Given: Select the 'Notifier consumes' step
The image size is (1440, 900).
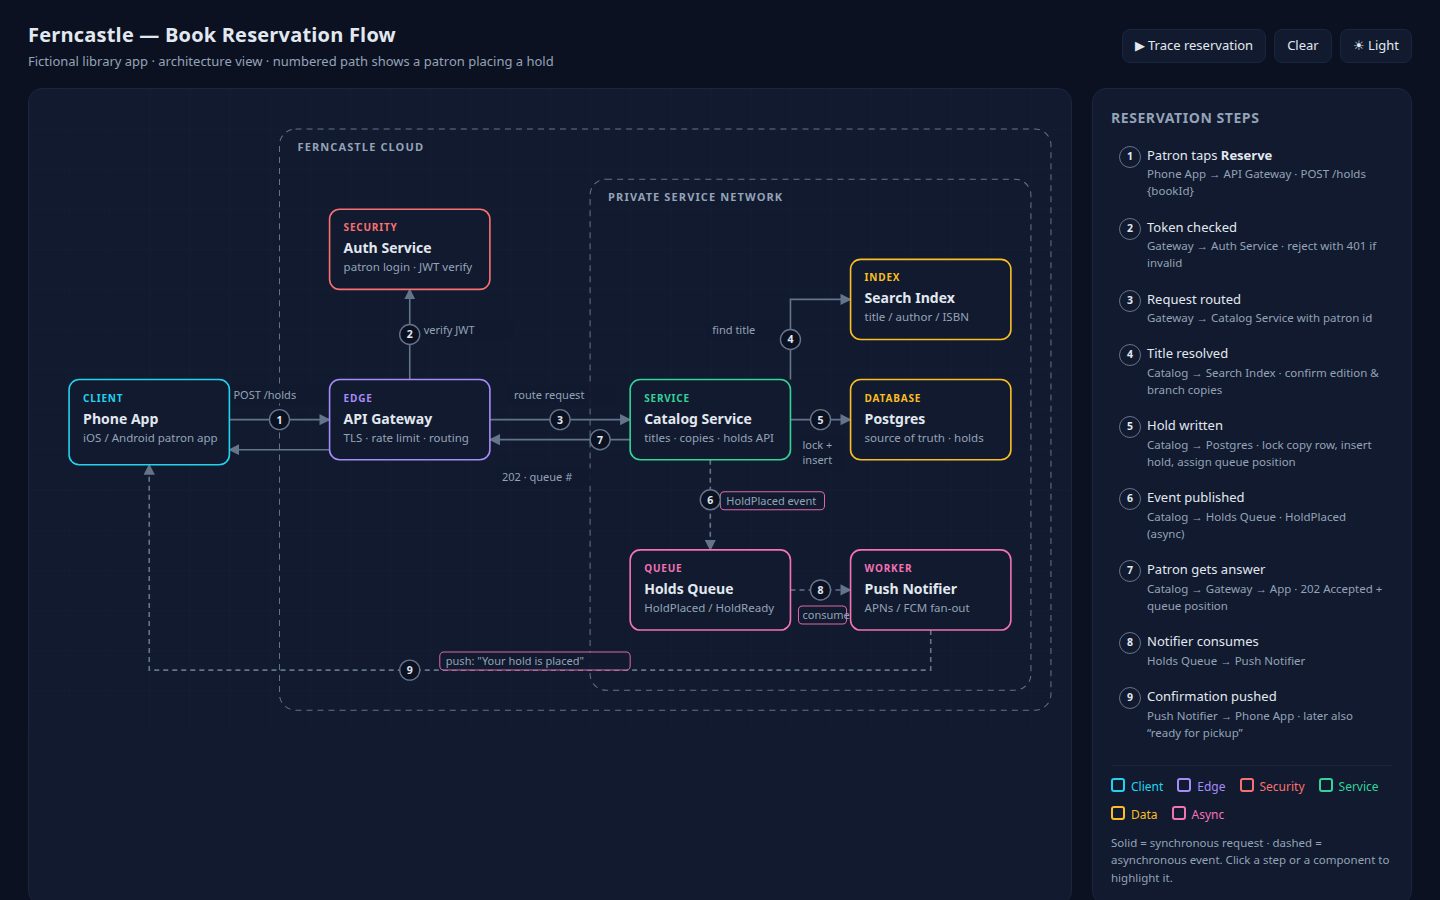Looking at the screenshot, I should [x=1252, y=650].
